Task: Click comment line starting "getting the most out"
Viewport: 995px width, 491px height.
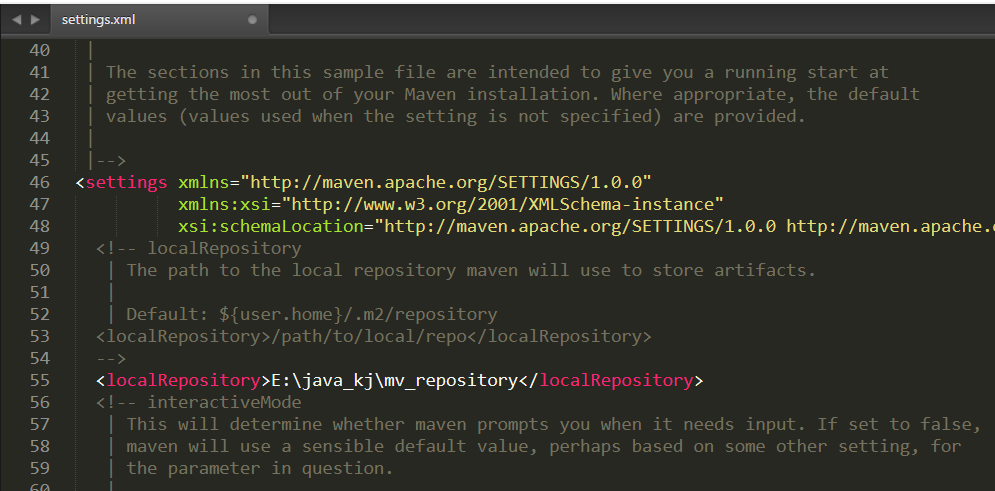Action: click(513, 95)
